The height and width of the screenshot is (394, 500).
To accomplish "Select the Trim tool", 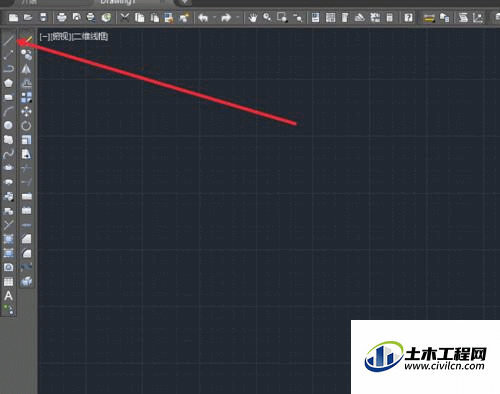I will click(26, 168).
